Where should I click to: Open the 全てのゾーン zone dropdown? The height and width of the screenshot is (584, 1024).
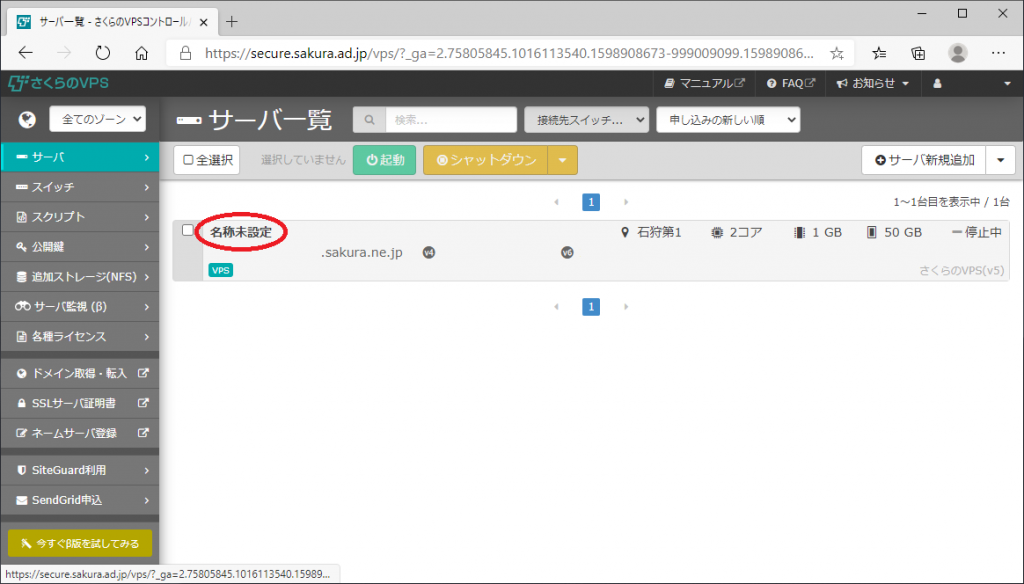(97, 120)
